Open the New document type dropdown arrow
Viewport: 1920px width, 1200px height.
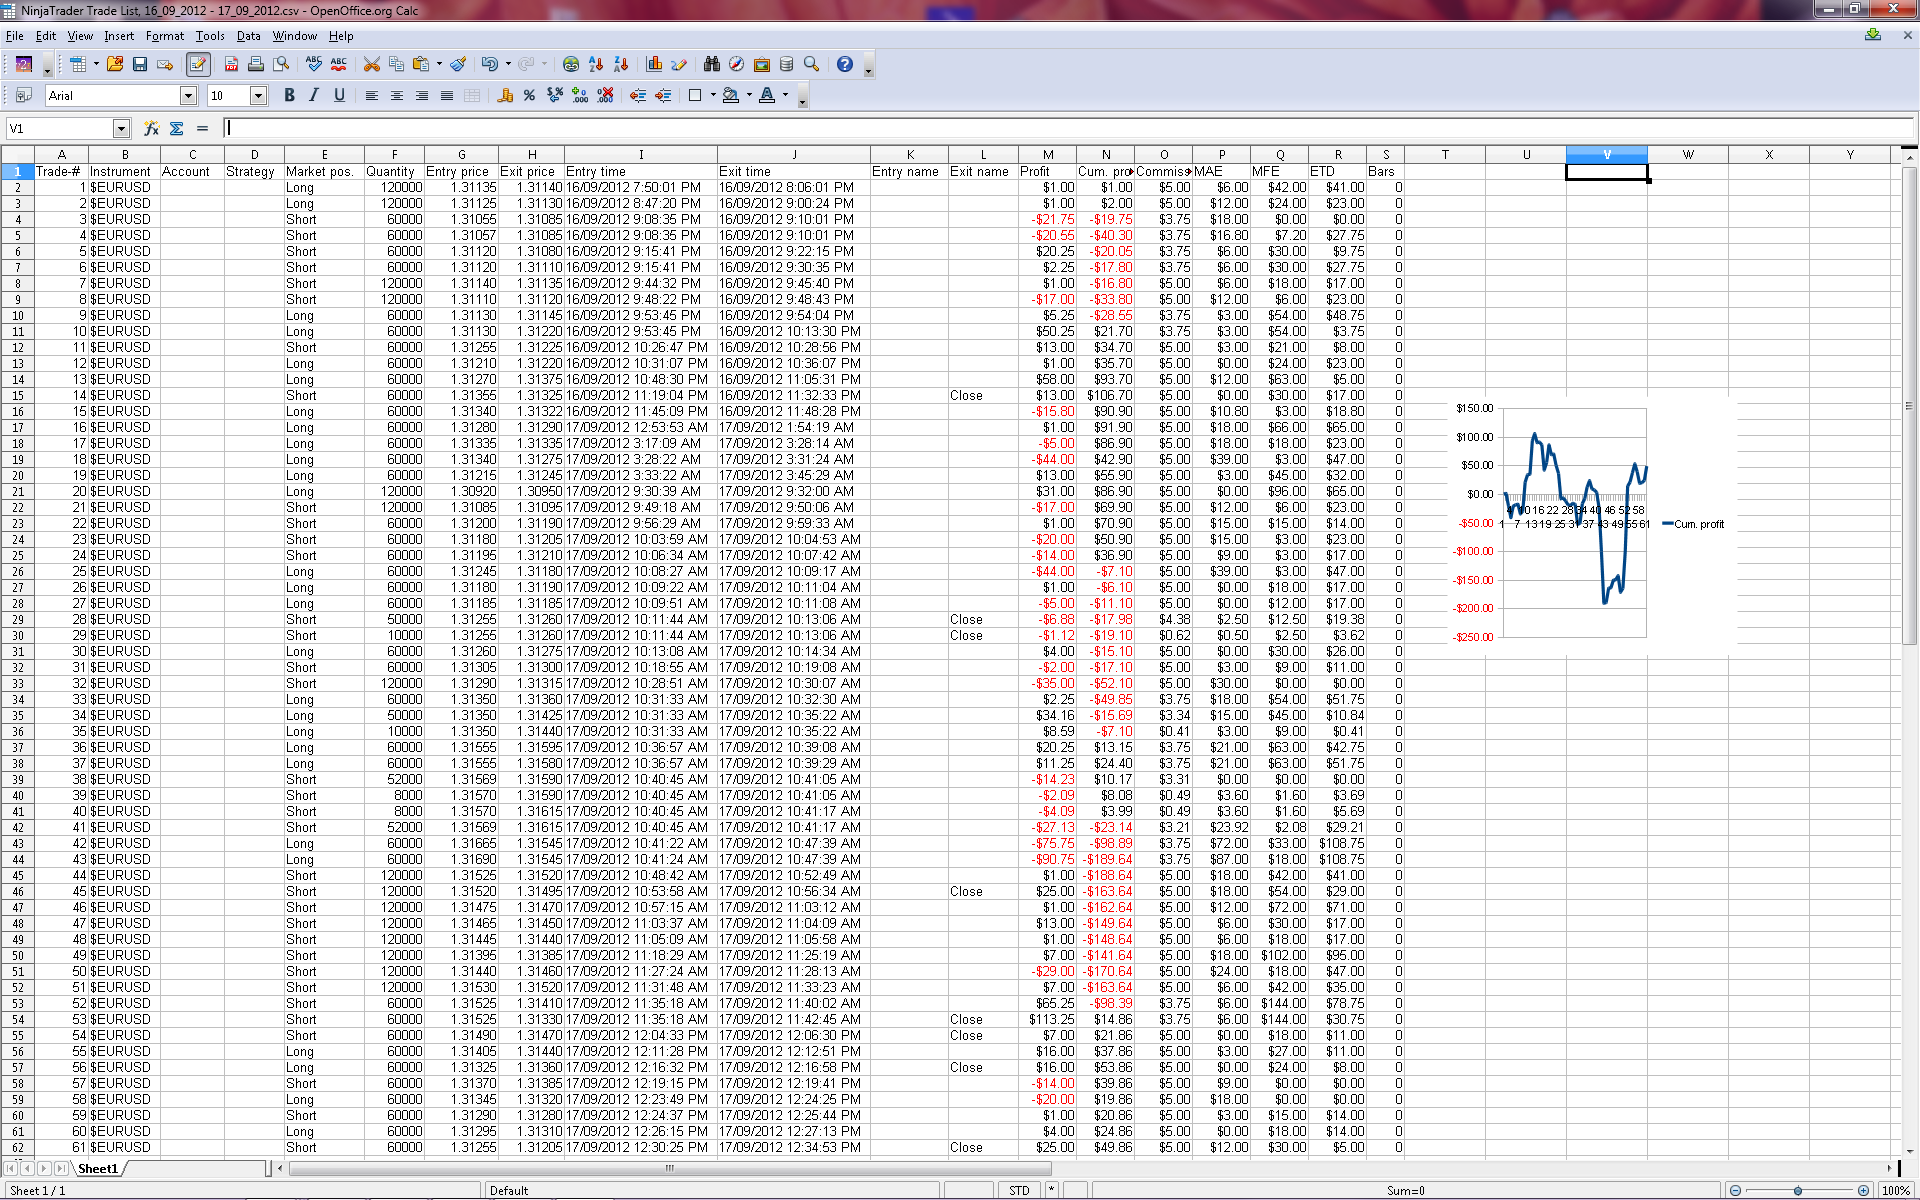pyautogui.click(x=96, y=64)
